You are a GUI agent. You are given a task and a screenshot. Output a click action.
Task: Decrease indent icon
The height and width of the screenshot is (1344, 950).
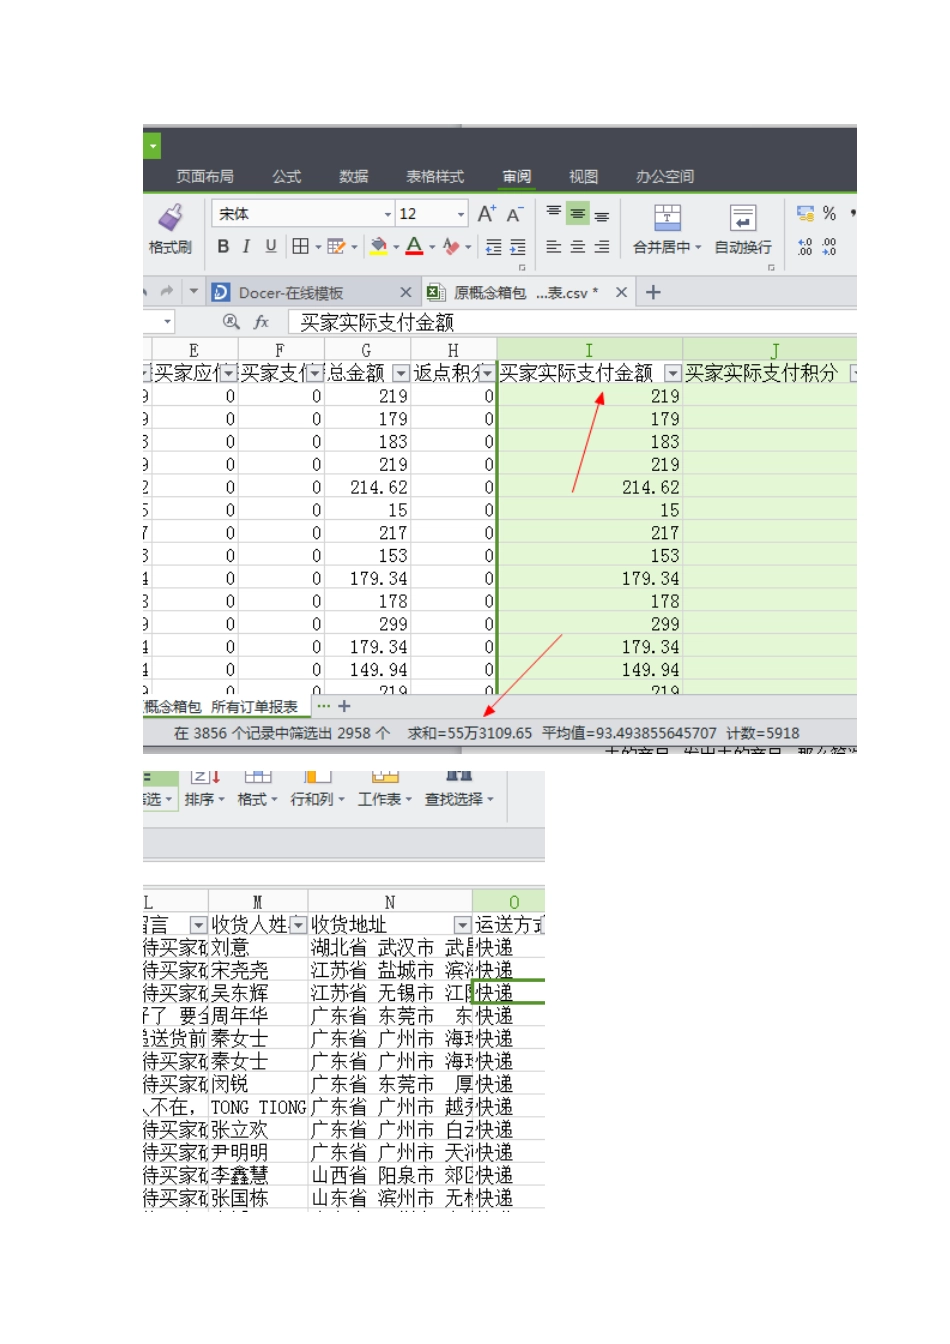click(493, 247)
